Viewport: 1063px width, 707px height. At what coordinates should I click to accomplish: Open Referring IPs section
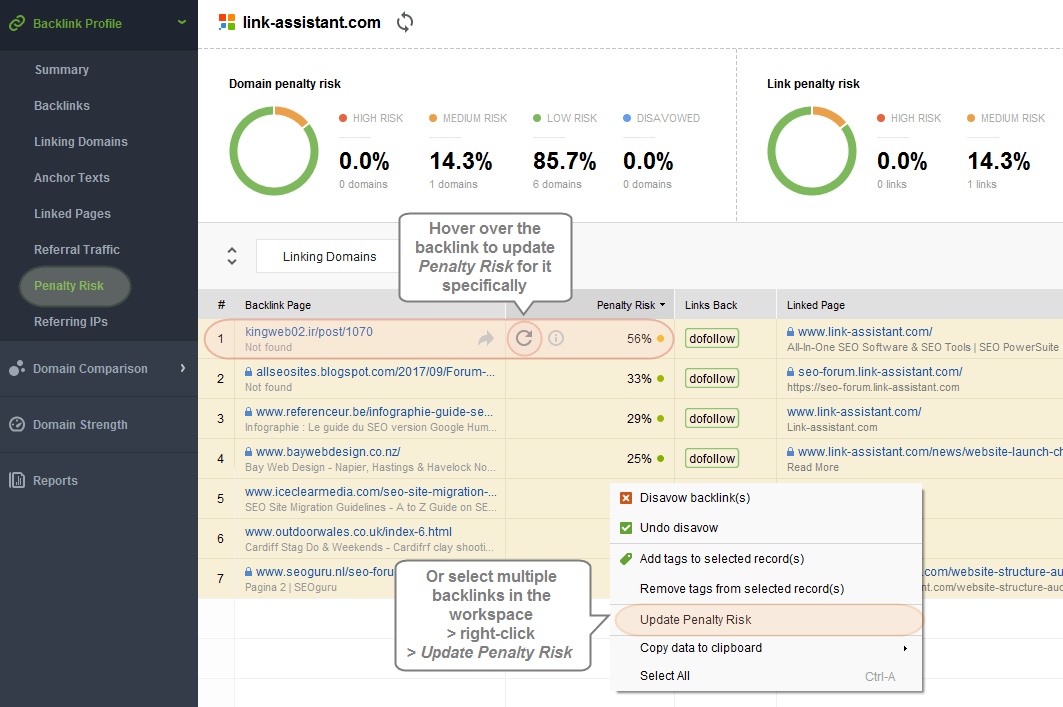coord(71,322)
